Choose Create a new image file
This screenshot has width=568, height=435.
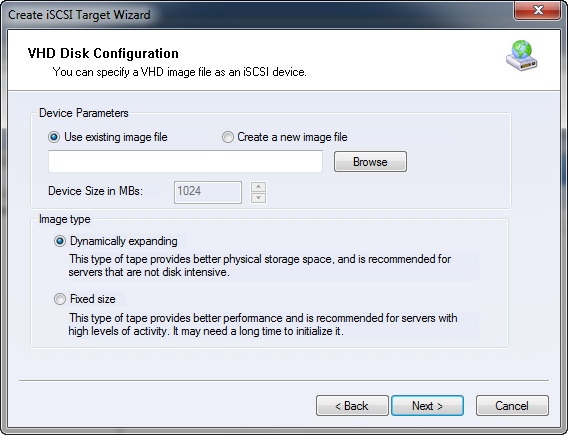tap(285, 137)
